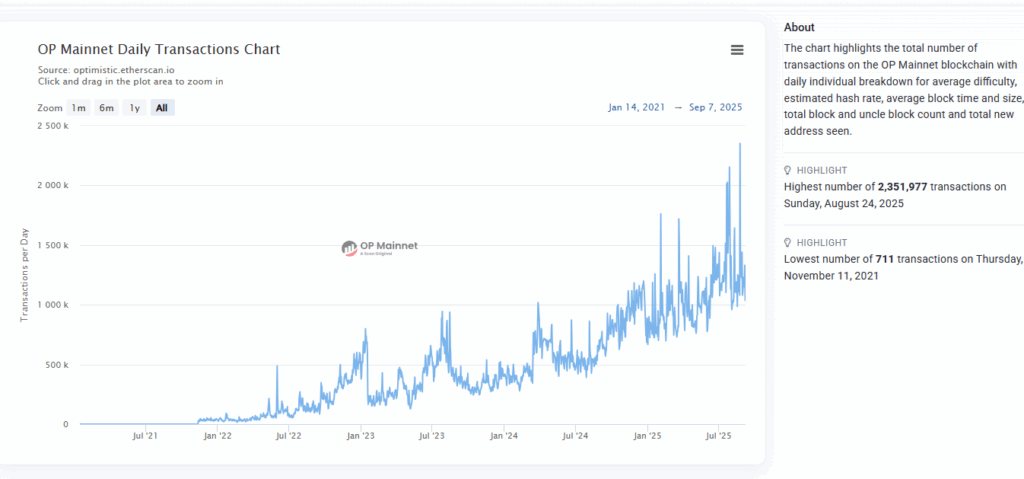Click the lightbulb icon beside the lowest-transactions highlight
1024x479 pixels.
pyautogui.click(x=788, y=243)
